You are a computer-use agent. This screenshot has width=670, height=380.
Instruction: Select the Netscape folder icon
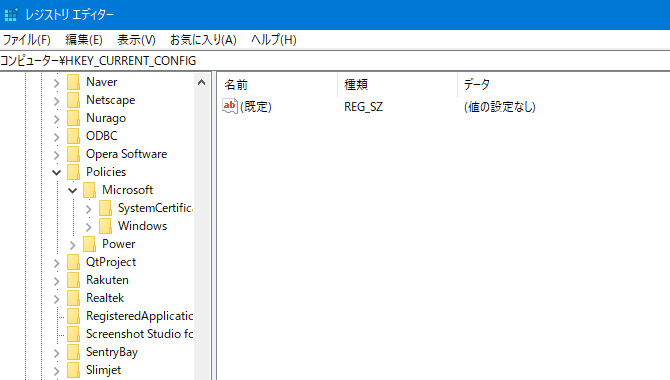pyautogui.click(x=73, y=100)
